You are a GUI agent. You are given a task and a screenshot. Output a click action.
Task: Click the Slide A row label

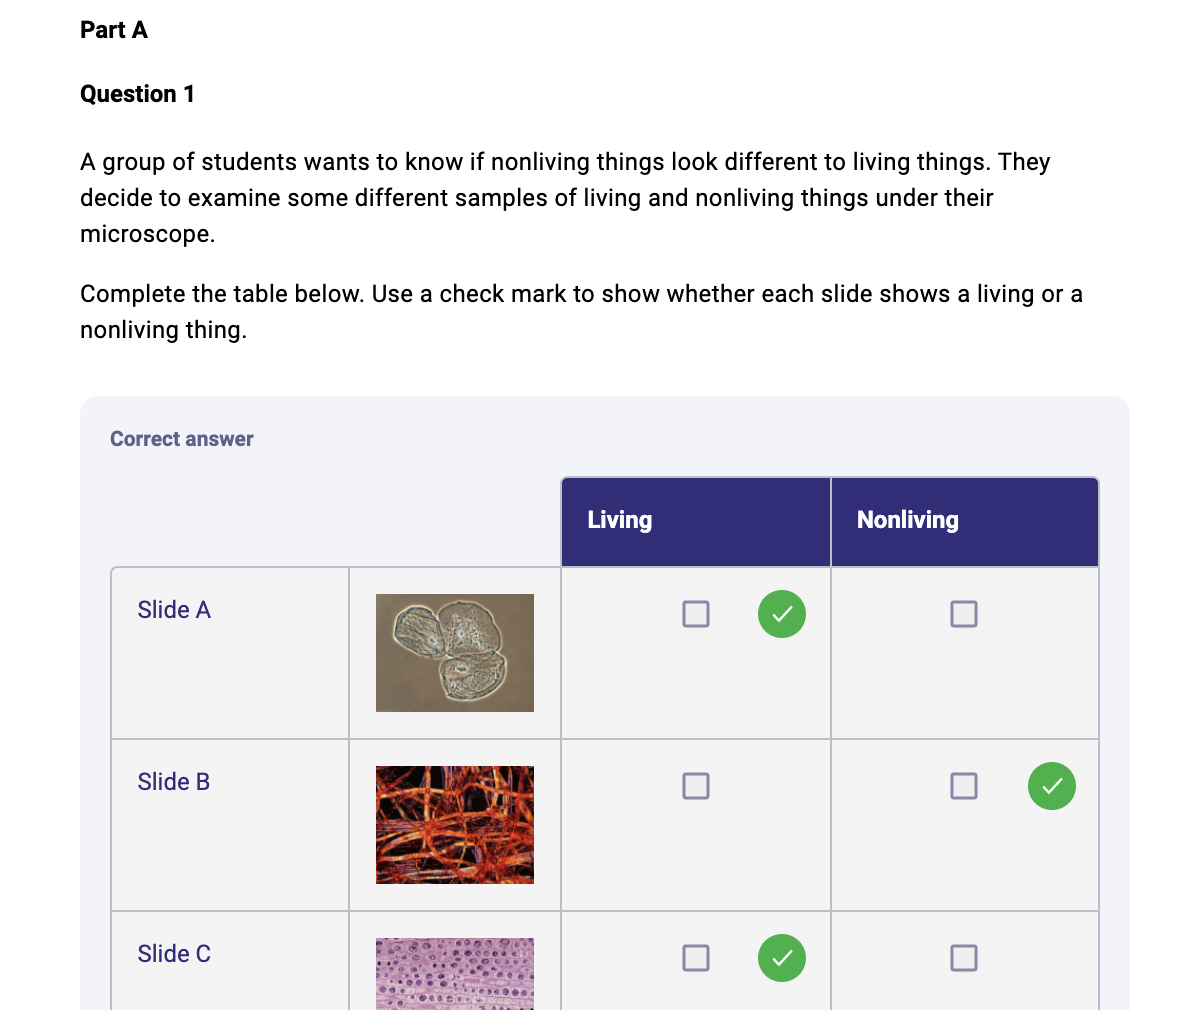174,610
